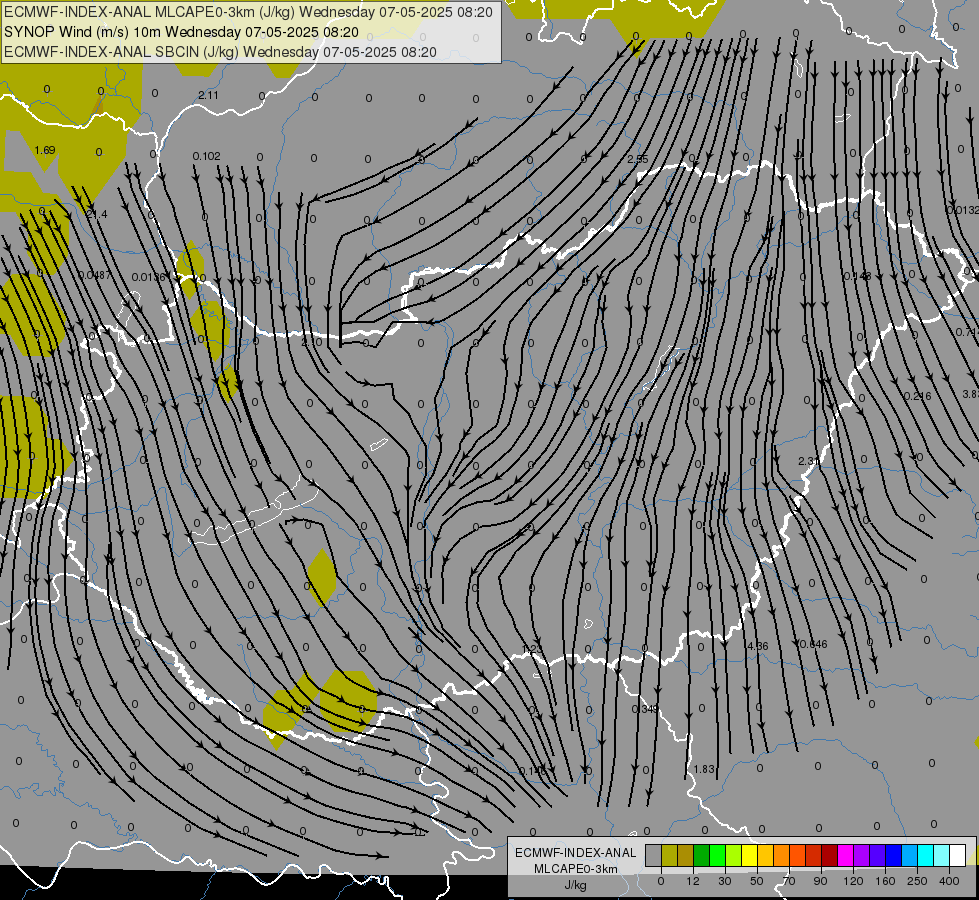Select the '400' legend scale value
Screen dimensions: 979x900
coord(949,881)
